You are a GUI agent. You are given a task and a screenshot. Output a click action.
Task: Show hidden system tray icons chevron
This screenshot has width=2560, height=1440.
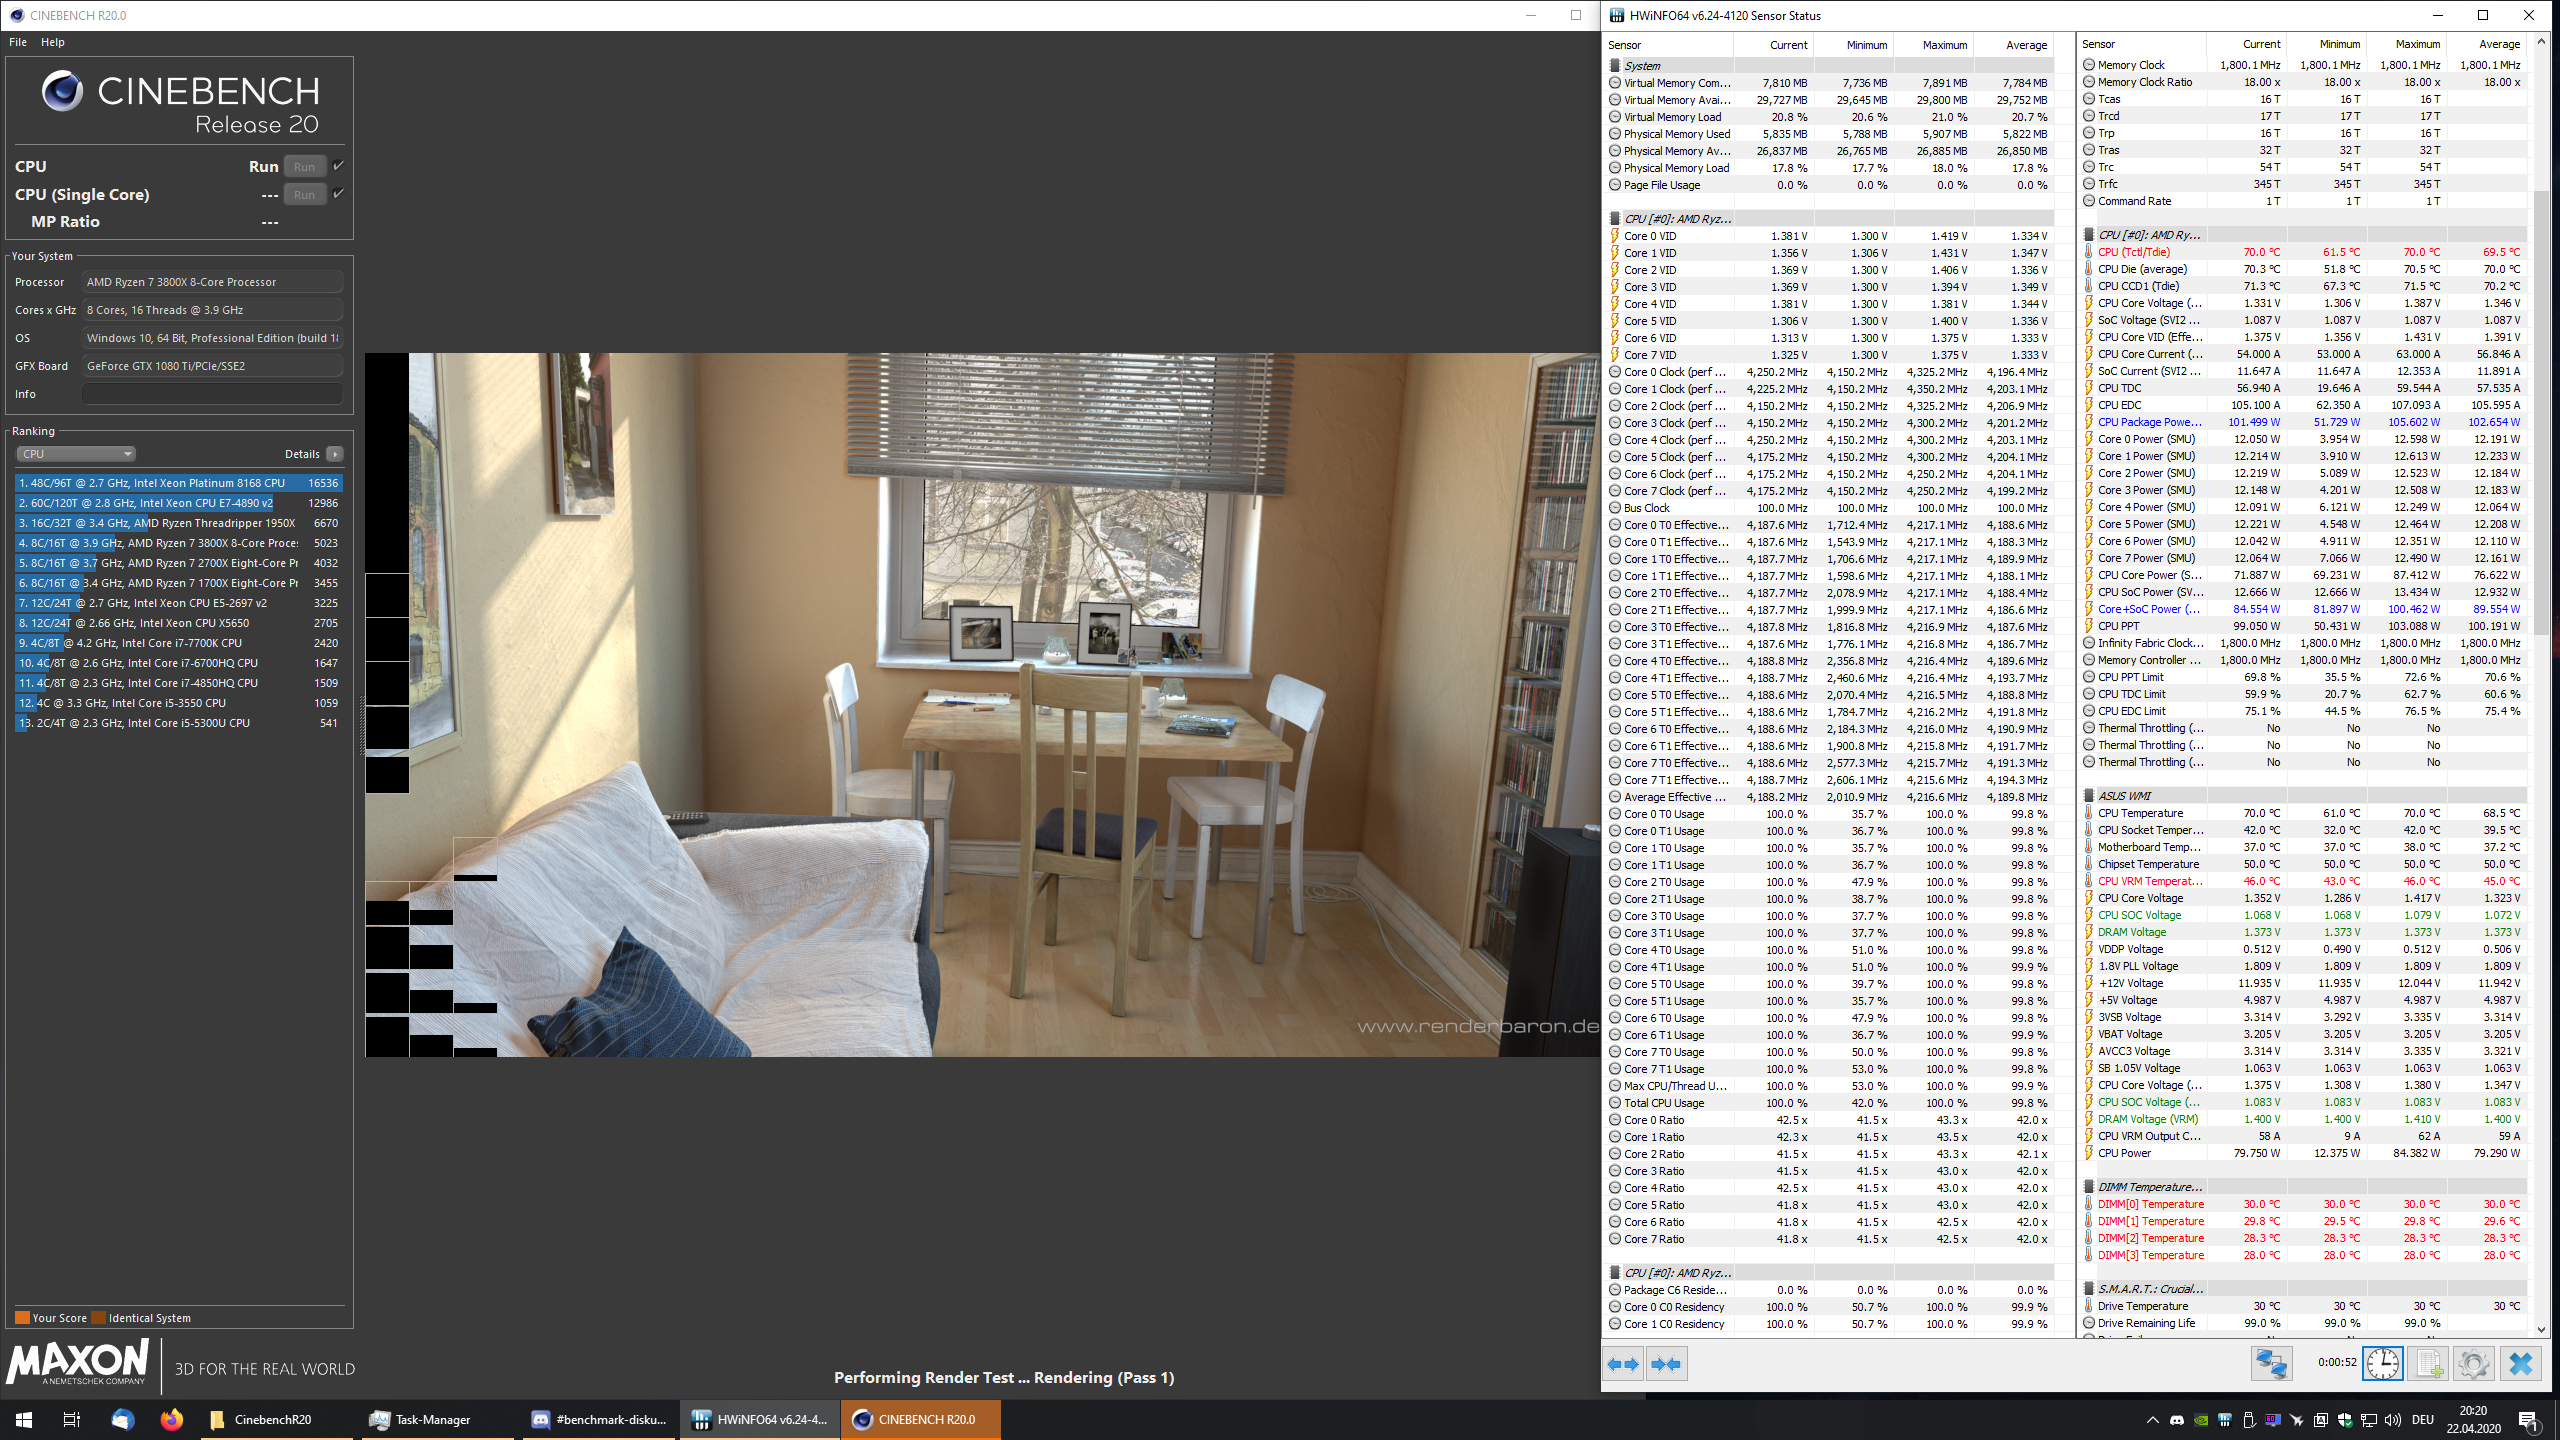(x=2152, y=1420)
